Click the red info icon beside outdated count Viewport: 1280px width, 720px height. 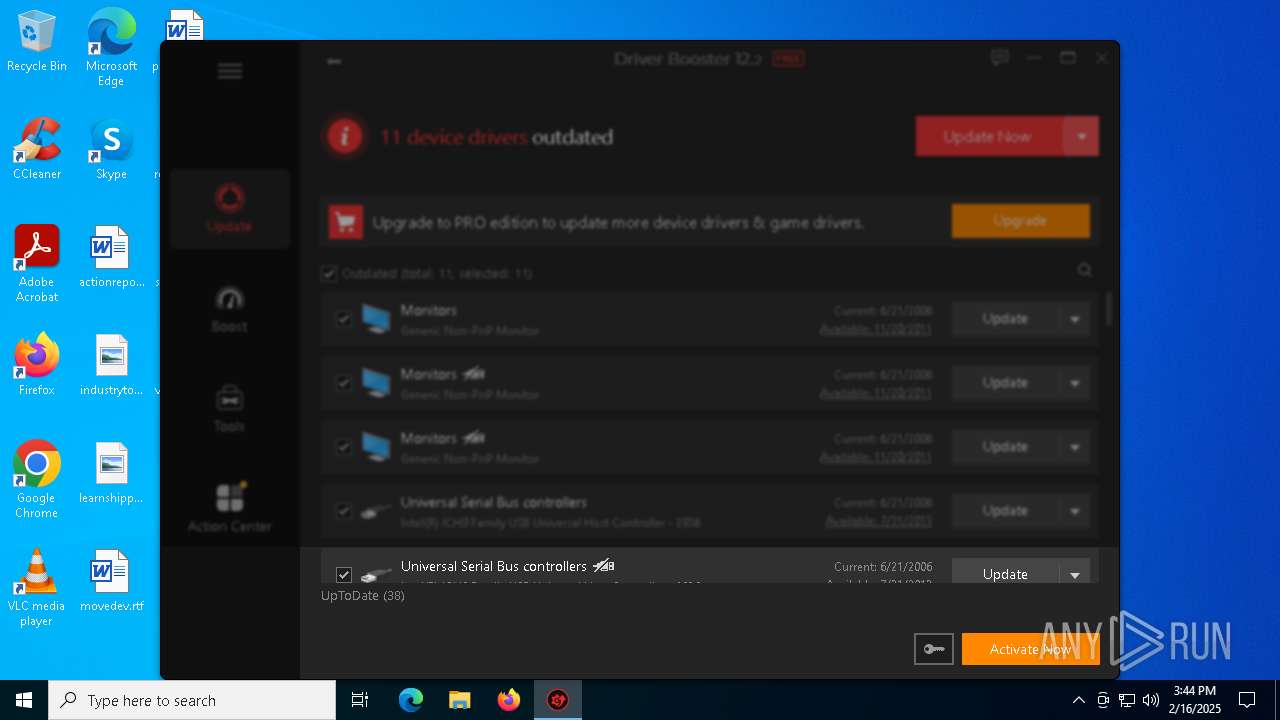click(x=345, y=137)
